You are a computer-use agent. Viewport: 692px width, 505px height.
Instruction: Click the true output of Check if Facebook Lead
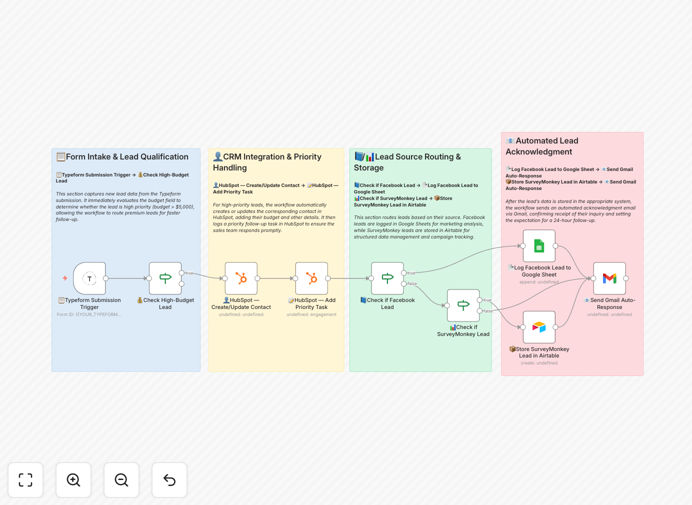[404, 273]
